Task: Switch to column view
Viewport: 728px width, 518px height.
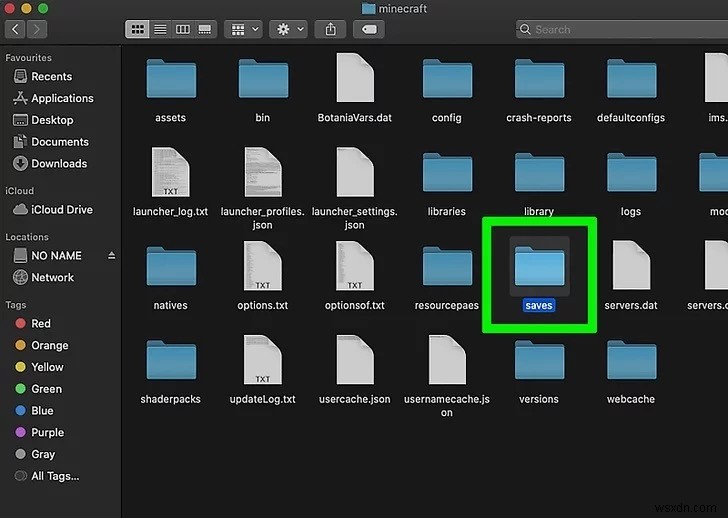Action: coord(182,30)
